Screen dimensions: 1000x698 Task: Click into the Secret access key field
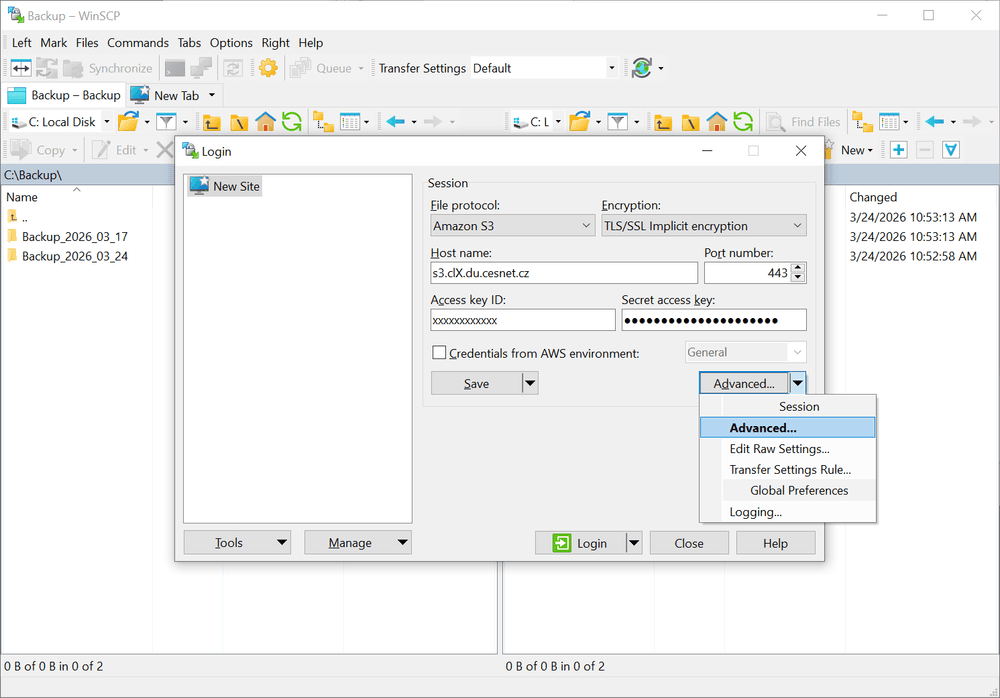click(x=714, y=320)
